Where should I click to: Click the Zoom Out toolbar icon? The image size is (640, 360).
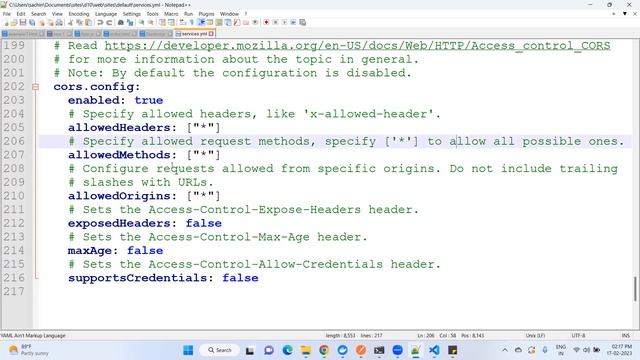click(151, 22)
